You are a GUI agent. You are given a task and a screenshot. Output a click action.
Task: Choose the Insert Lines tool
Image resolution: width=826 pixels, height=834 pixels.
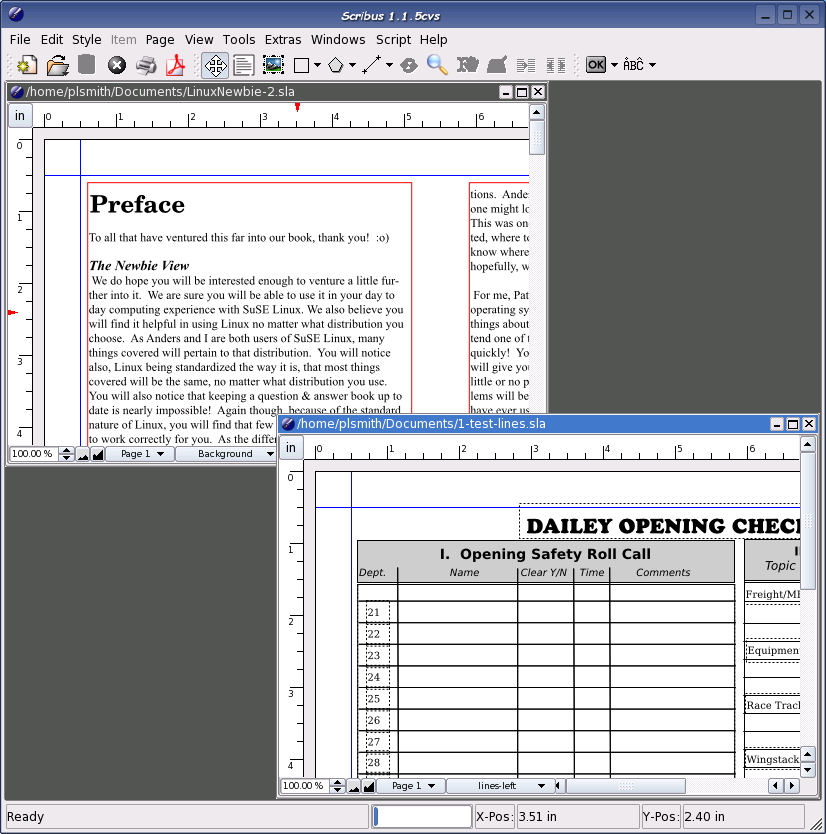371,66
